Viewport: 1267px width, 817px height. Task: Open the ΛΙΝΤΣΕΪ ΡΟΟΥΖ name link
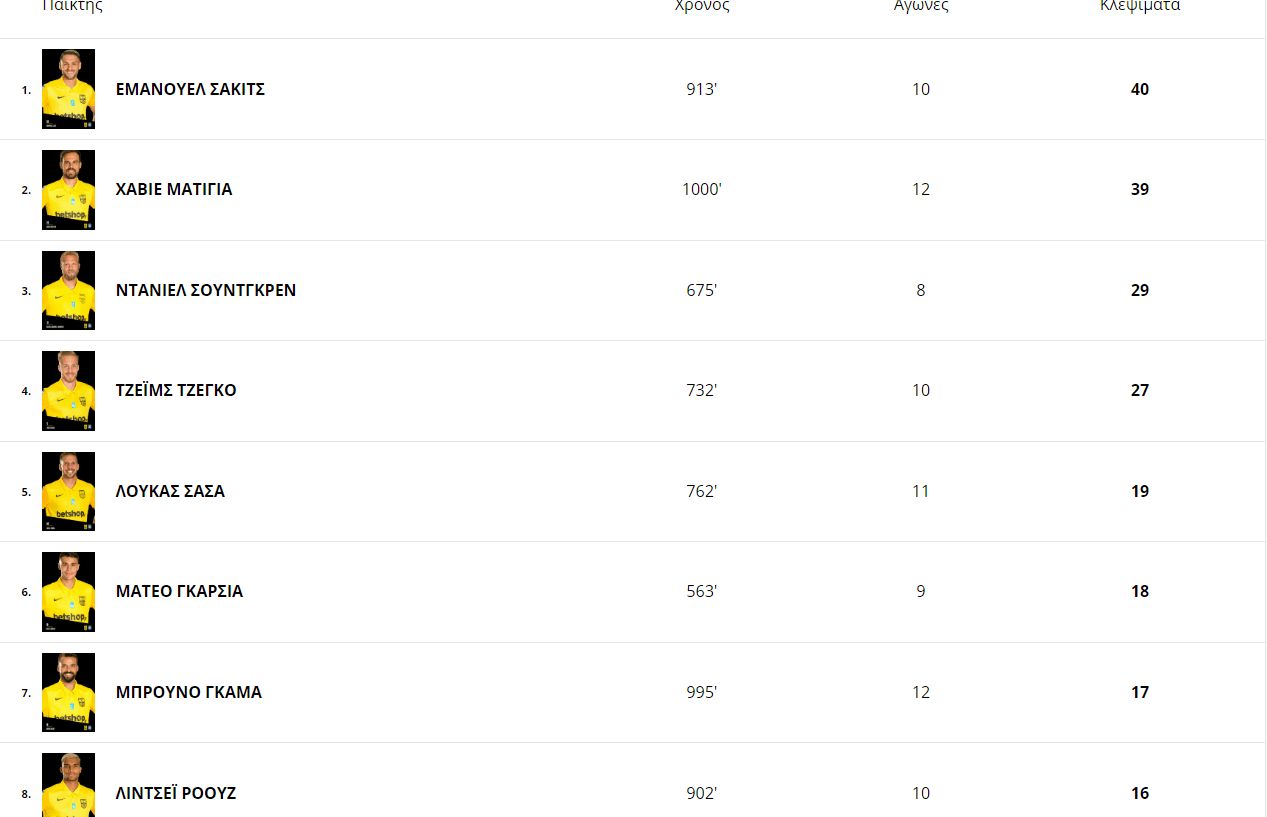[x=176, y=794]
